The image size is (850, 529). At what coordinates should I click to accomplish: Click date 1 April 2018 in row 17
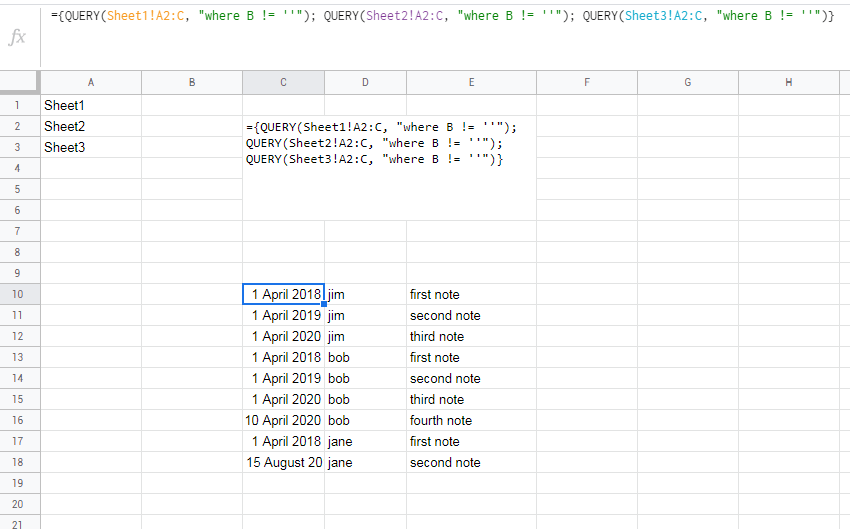tap(284, 441)
